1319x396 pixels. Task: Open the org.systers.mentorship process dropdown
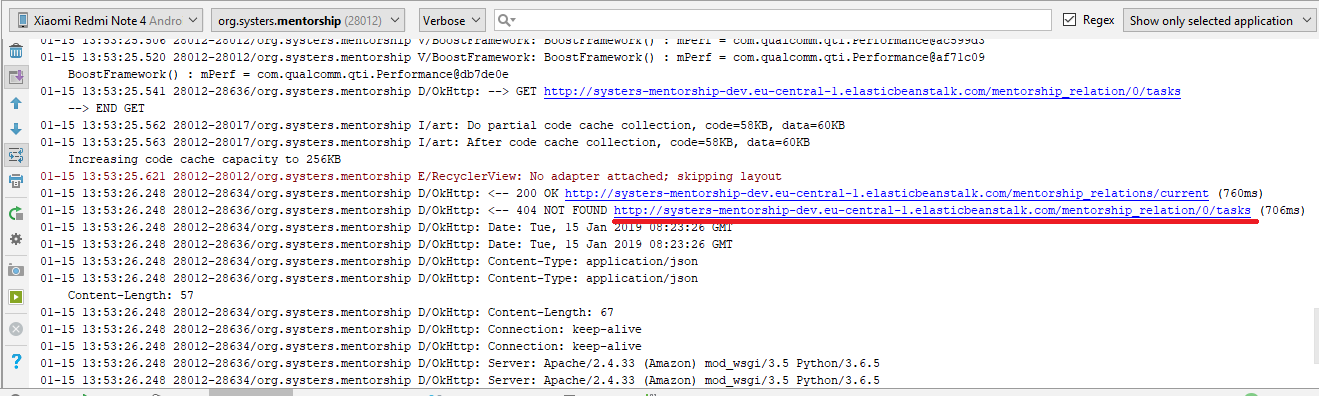[307, 20]
